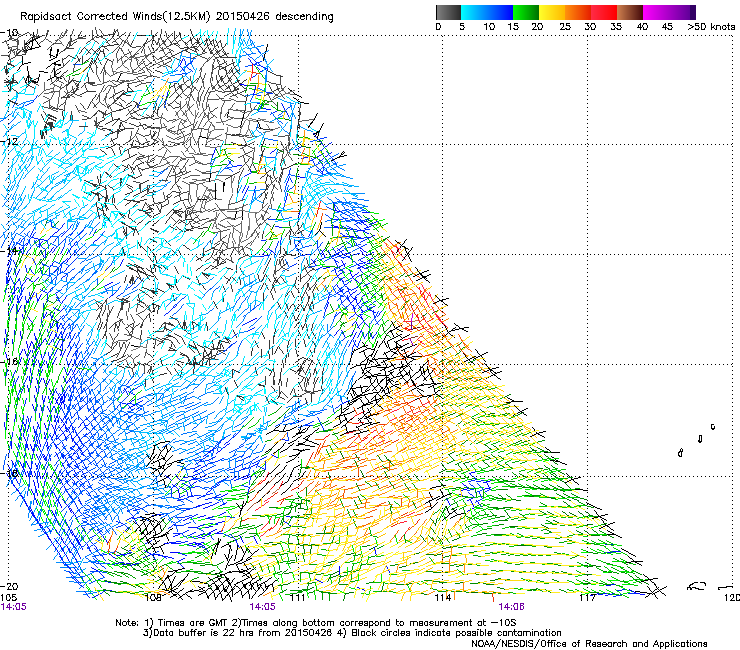The height and width of the screenshot is (650, 740).
Task: Click the latitude label "-20" on the left axis
Action: pyautogui.click(x=10, y=586)
